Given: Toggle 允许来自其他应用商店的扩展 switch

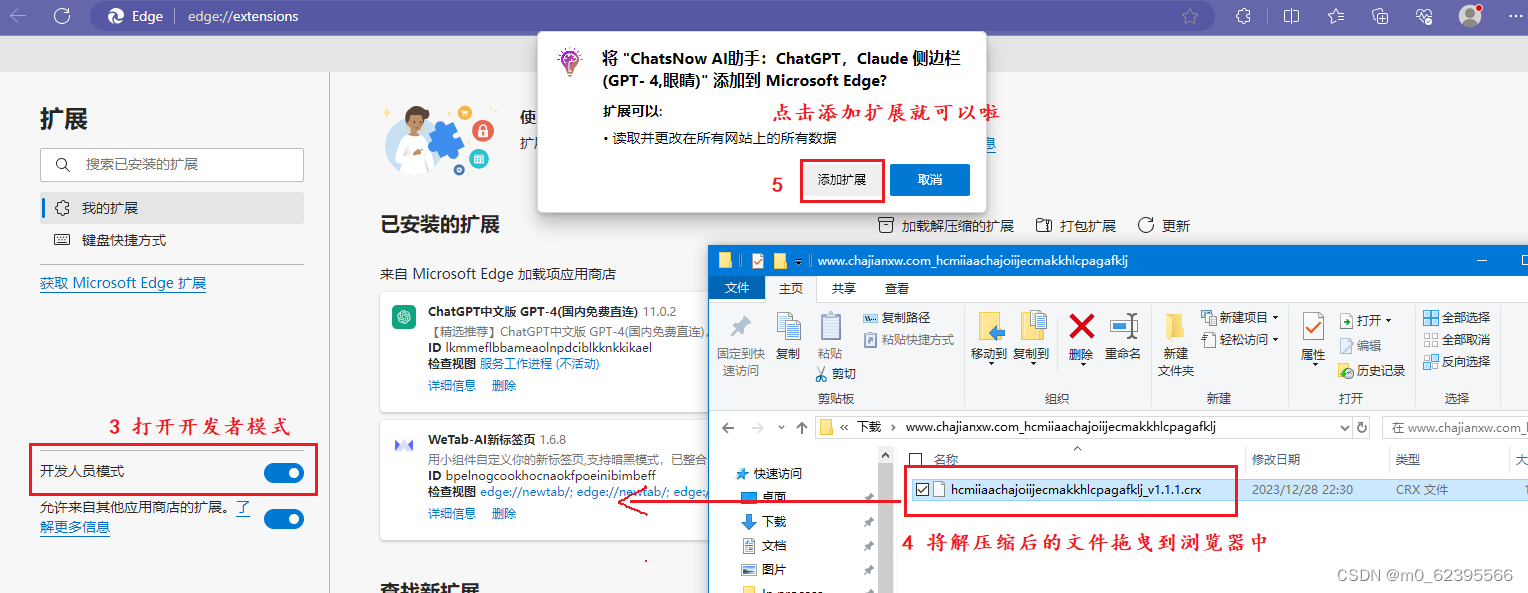Looking at the screenshot, I should [284, 519].
